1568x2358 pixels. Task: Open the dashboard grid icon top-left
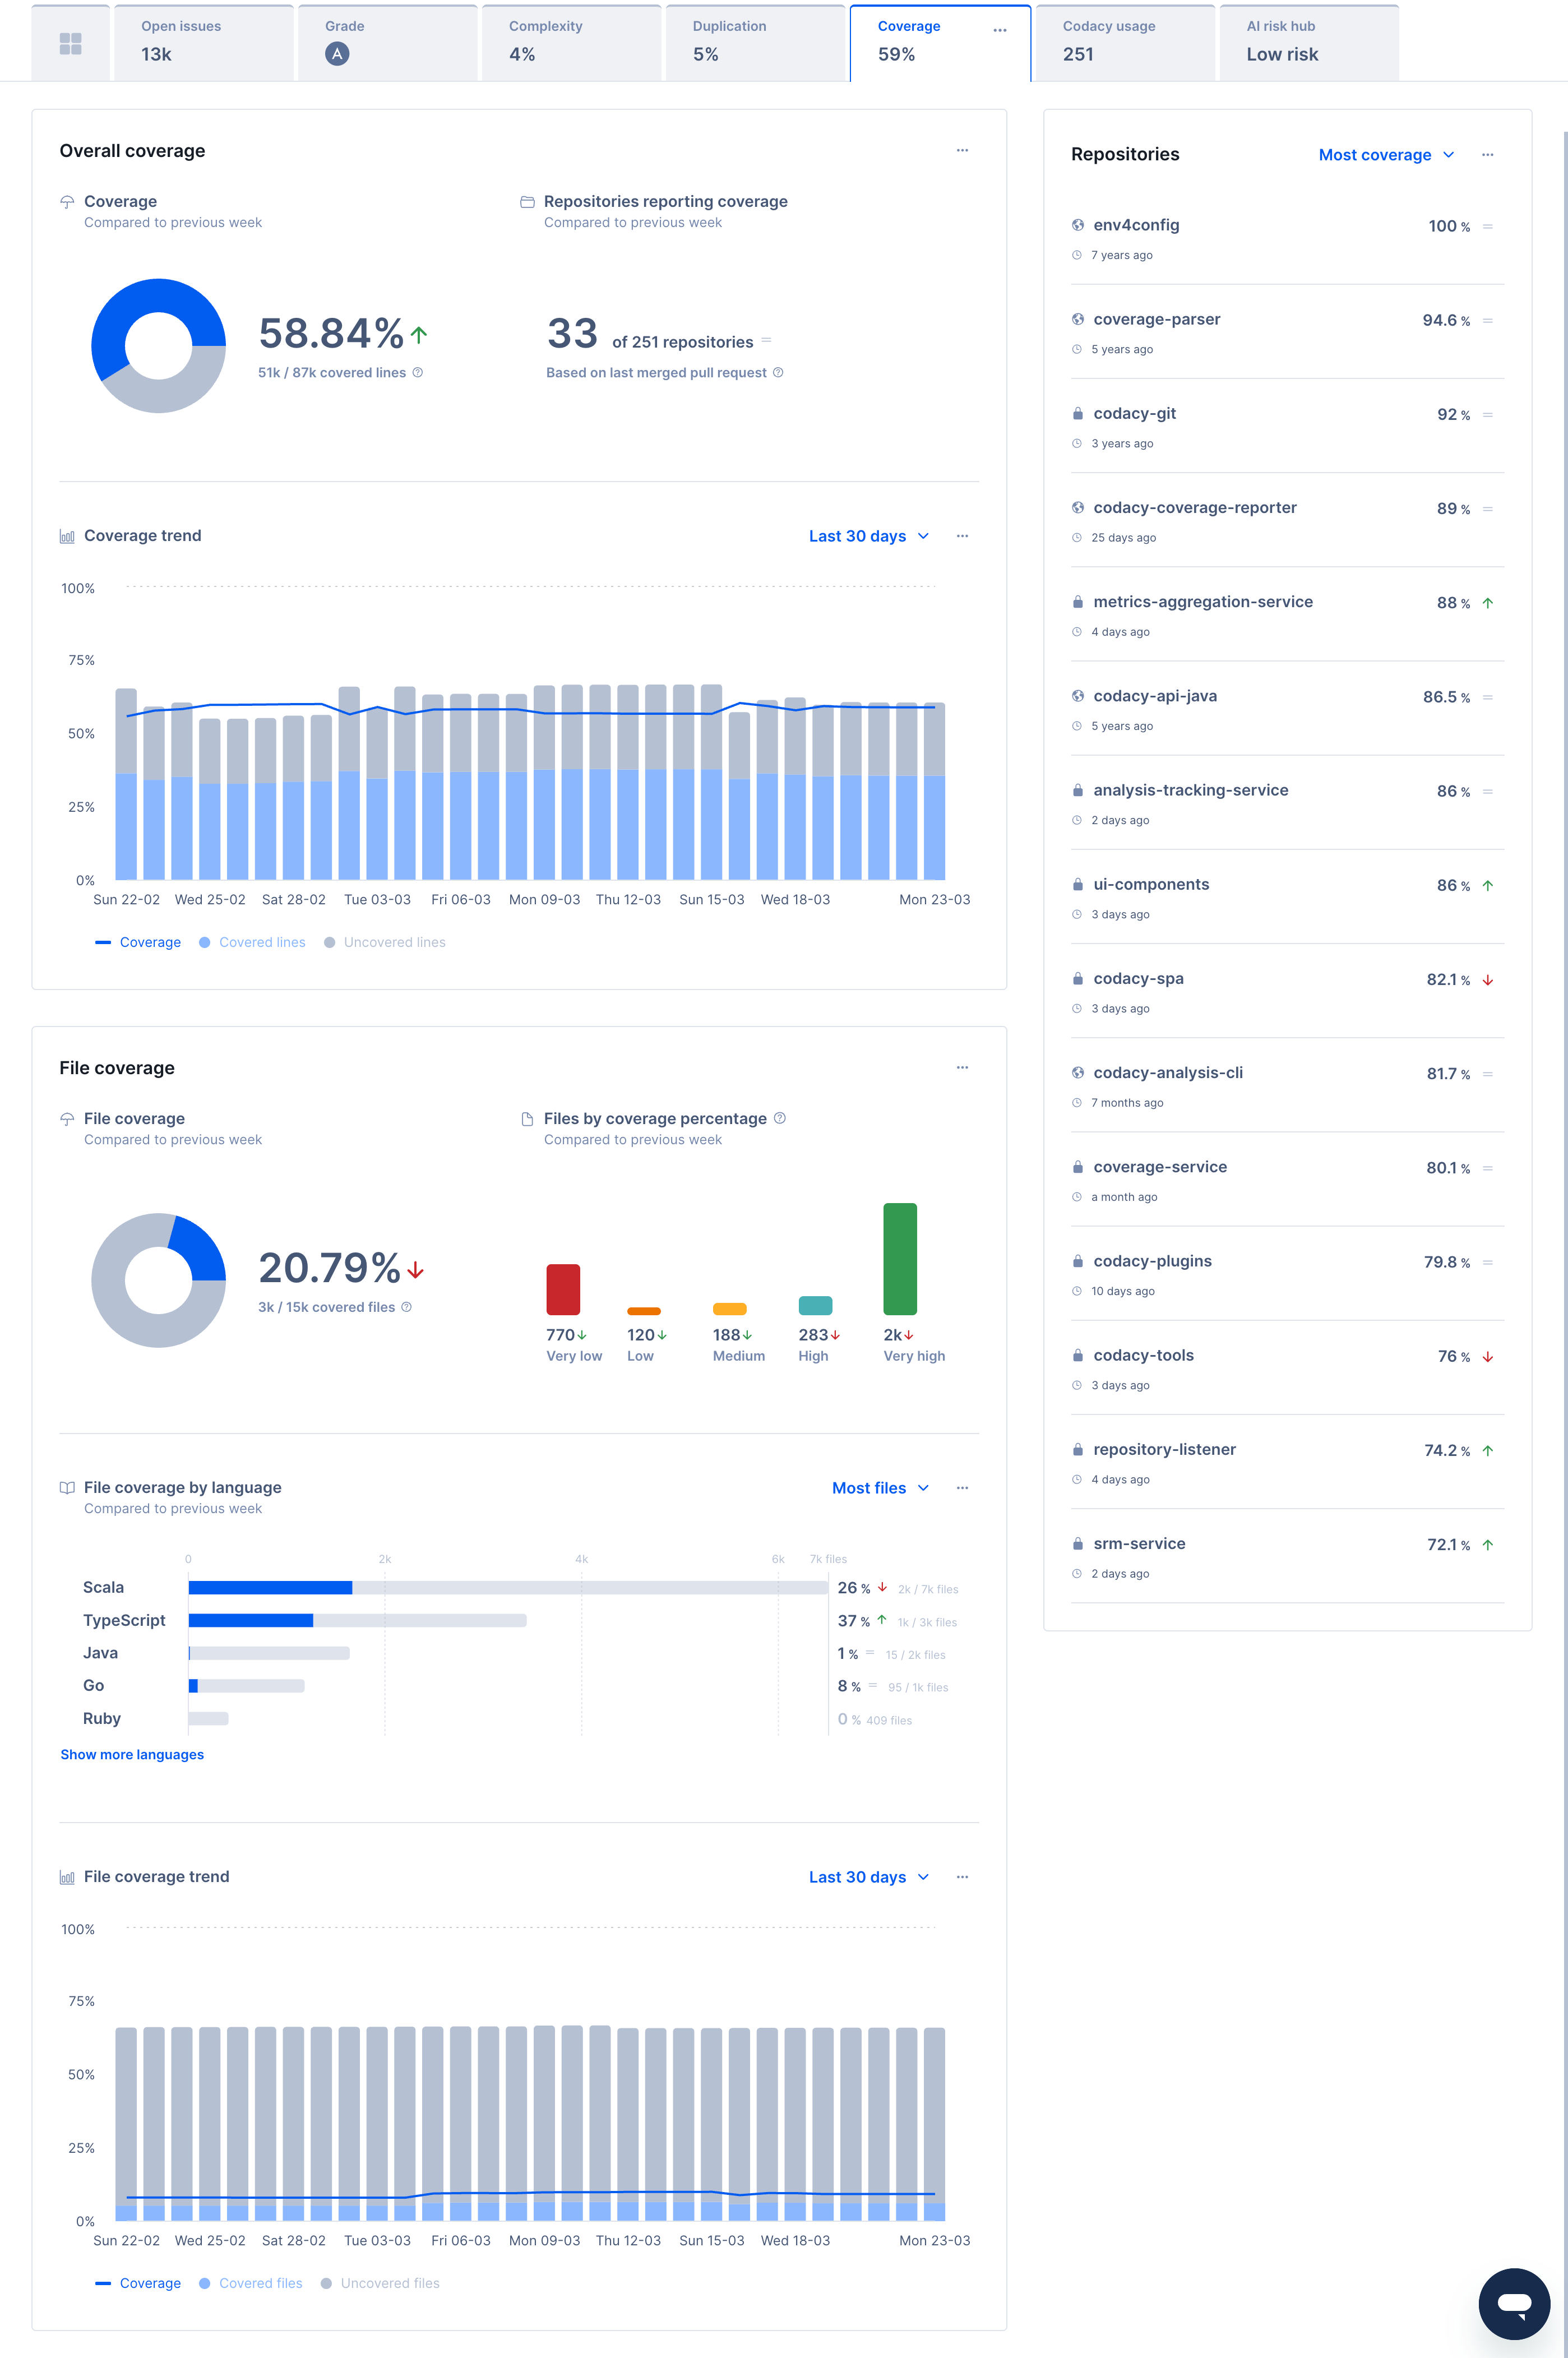pos(70,42)
